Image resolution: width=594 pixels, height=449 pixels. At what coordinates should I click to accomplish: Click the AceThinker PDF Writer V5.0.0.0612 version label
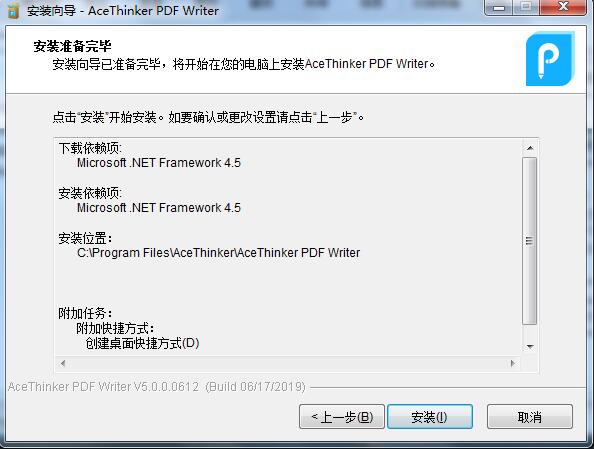[x=156, y=387]
